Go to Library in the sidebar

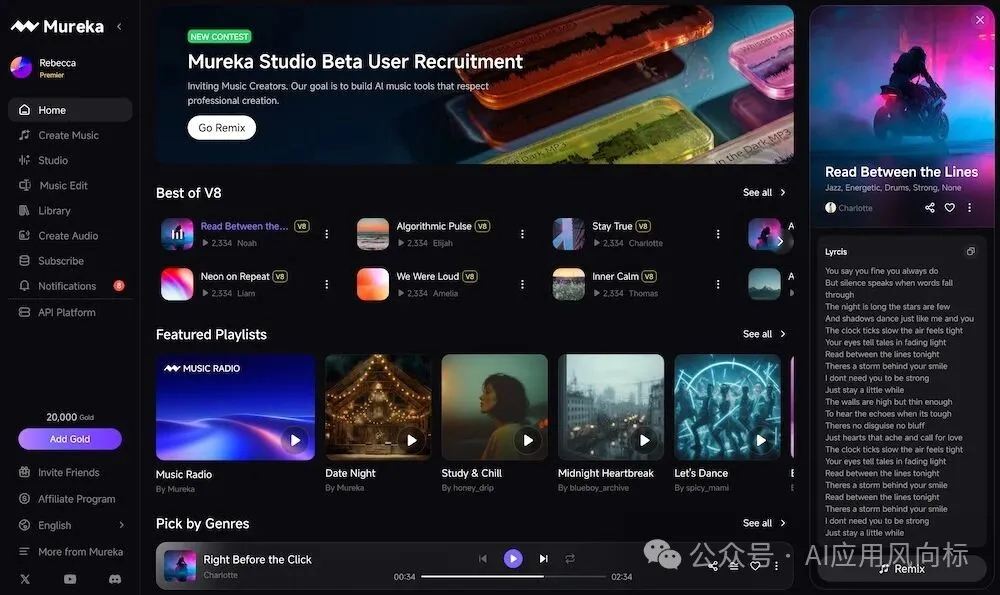coord(54,211)
